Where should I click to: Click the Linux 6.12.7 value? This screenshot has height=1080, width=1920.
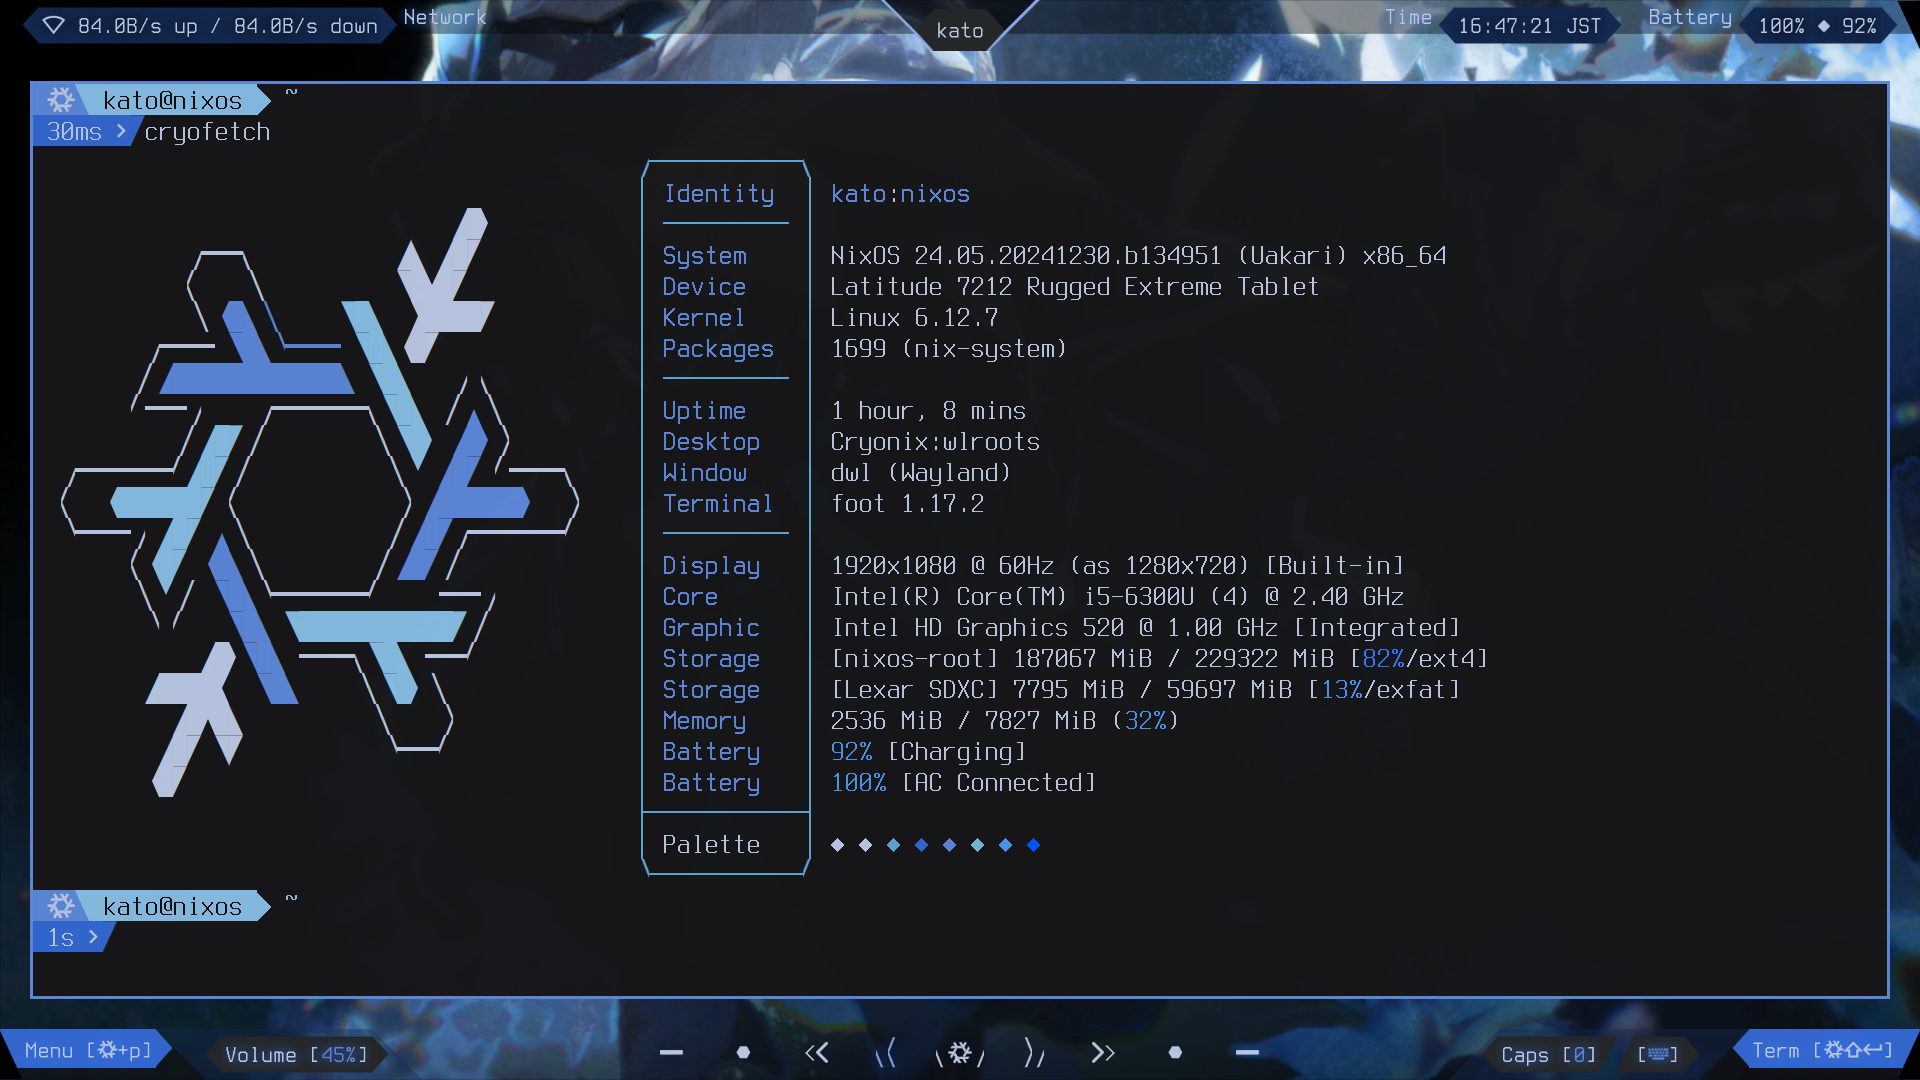914,318
